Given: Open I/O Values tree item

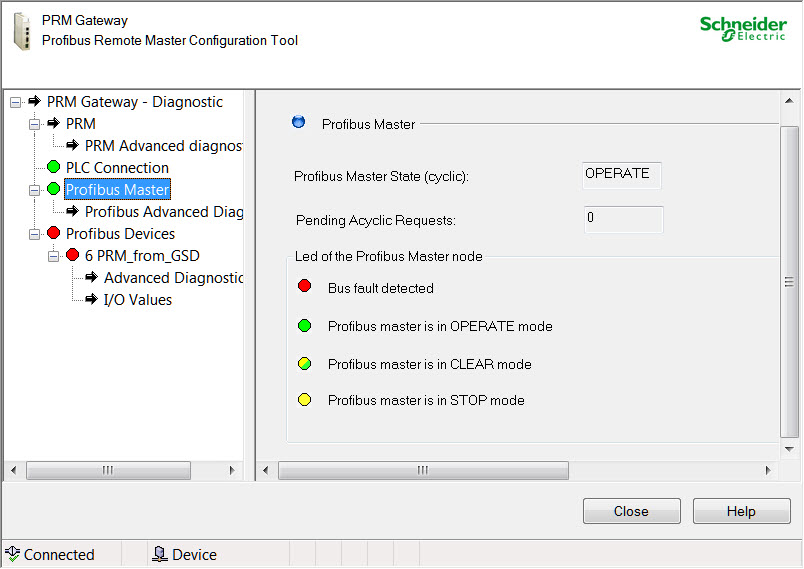Looking at the screenshot, I should (x=137, y=300).
